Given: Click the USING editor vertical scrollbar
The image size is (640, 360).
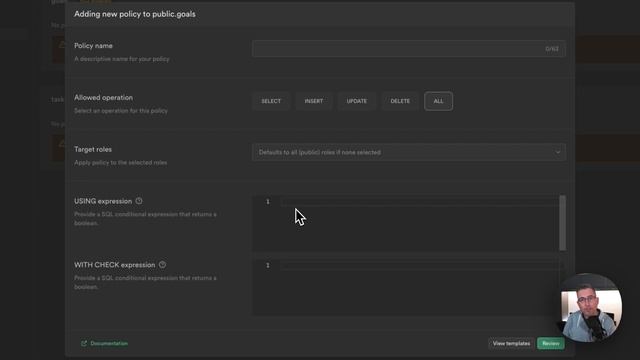Looking at the screenshot, I should click(x=562, y=223).
